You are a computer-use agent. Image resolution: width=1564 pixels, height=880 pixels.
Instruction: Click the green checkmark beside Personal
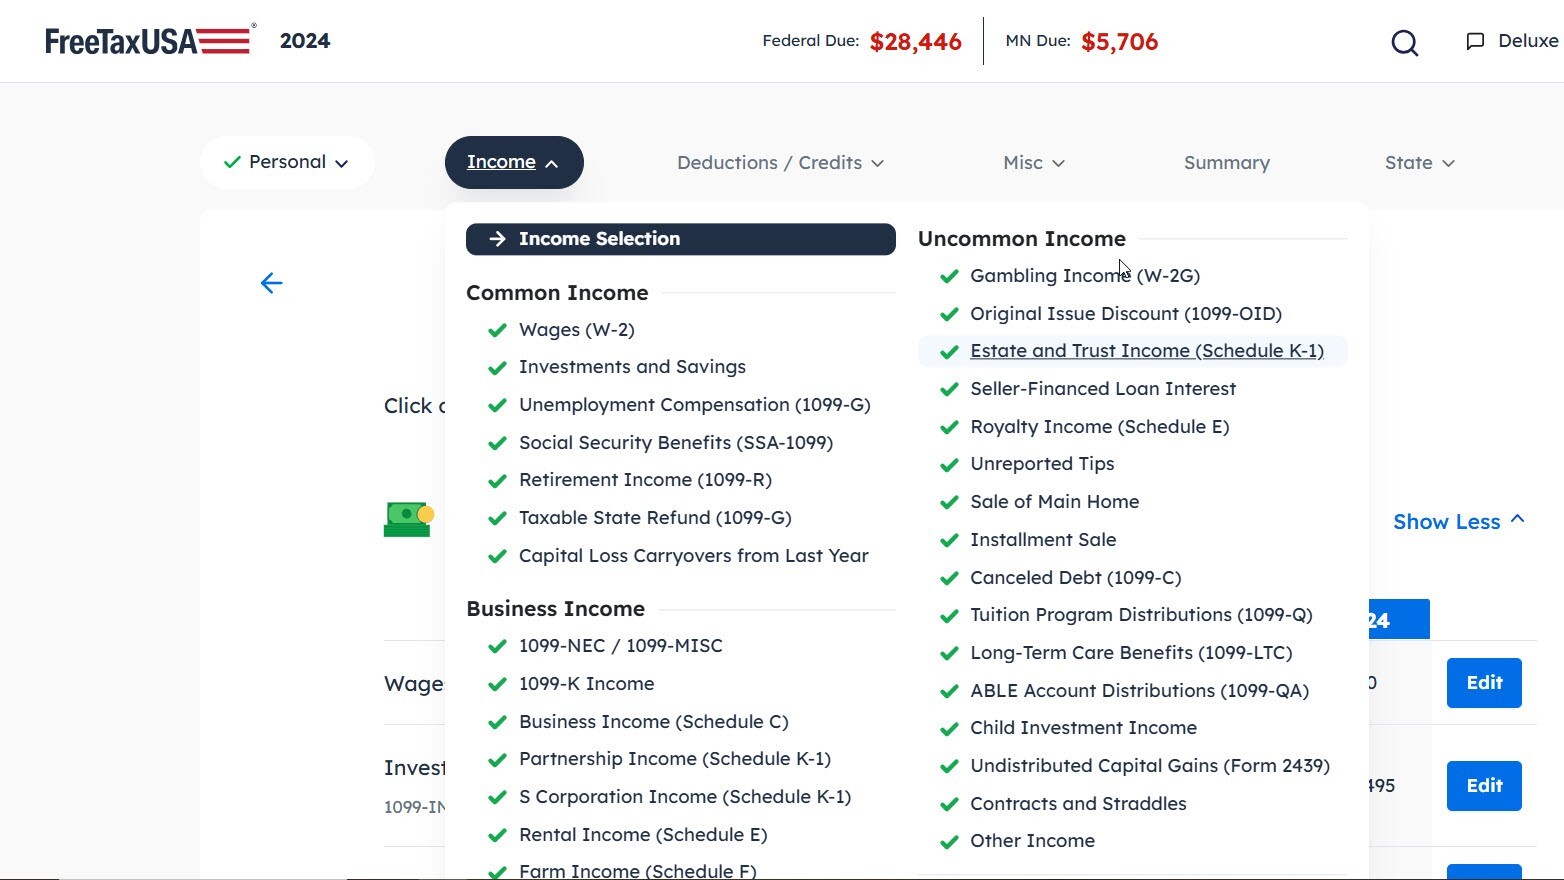pyautogui.click(x=233, y=161)
